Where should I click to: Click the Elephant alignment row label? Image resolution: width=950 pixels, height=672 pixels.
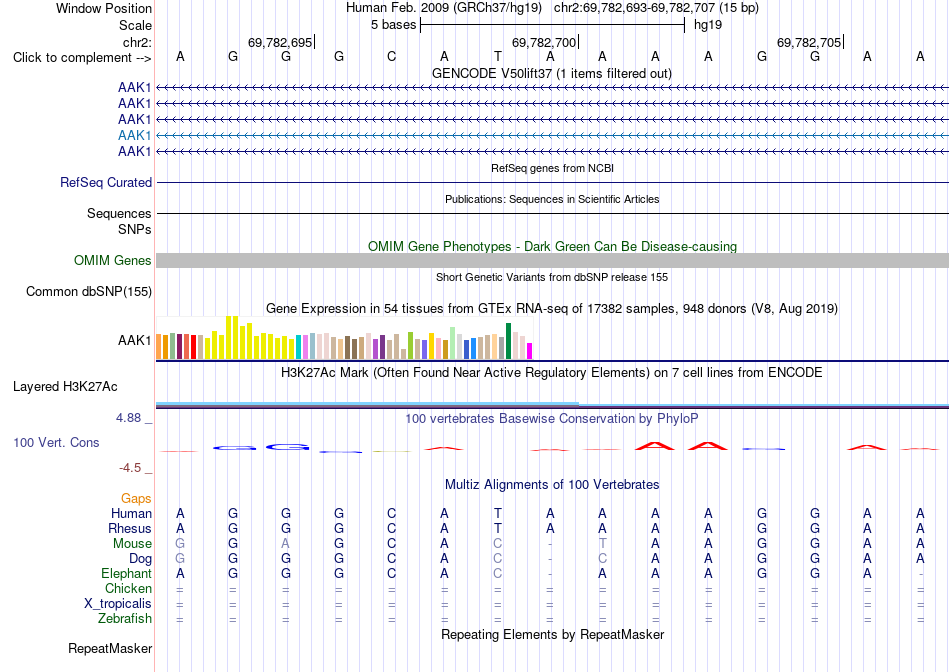[127, 573]
